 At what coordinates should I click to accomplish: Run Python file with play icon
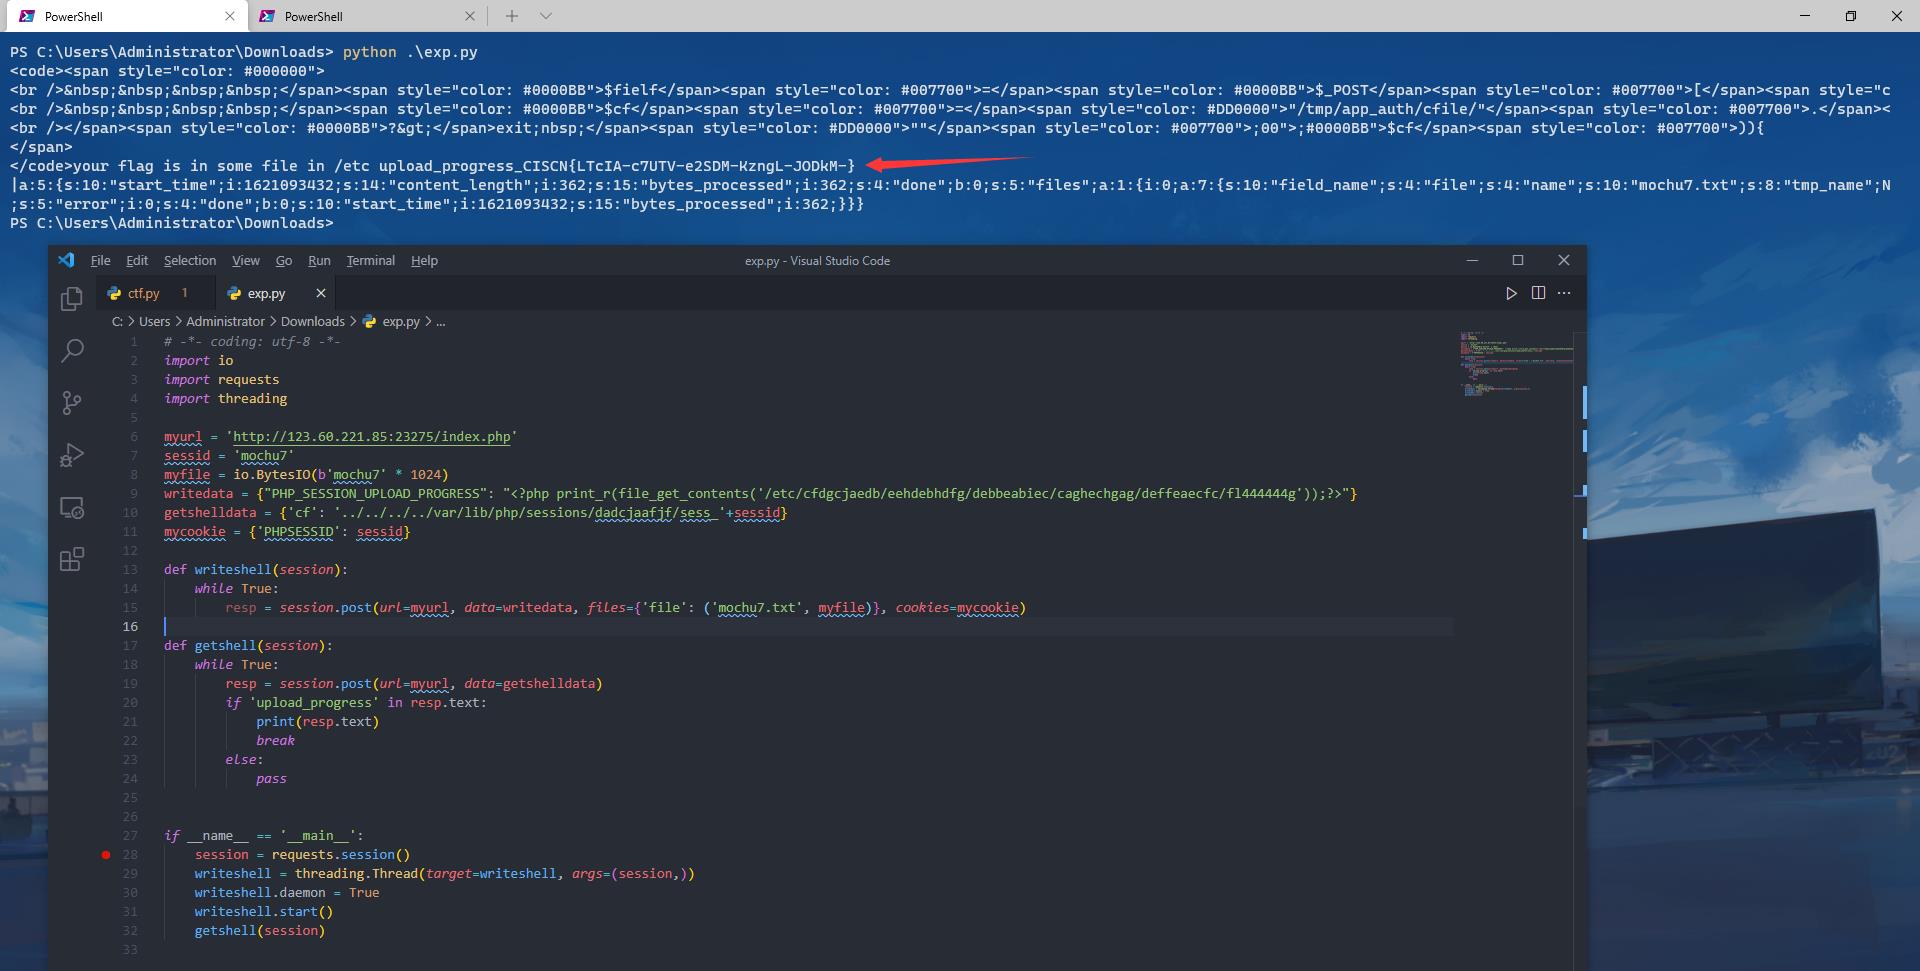tap(1511, 293)
